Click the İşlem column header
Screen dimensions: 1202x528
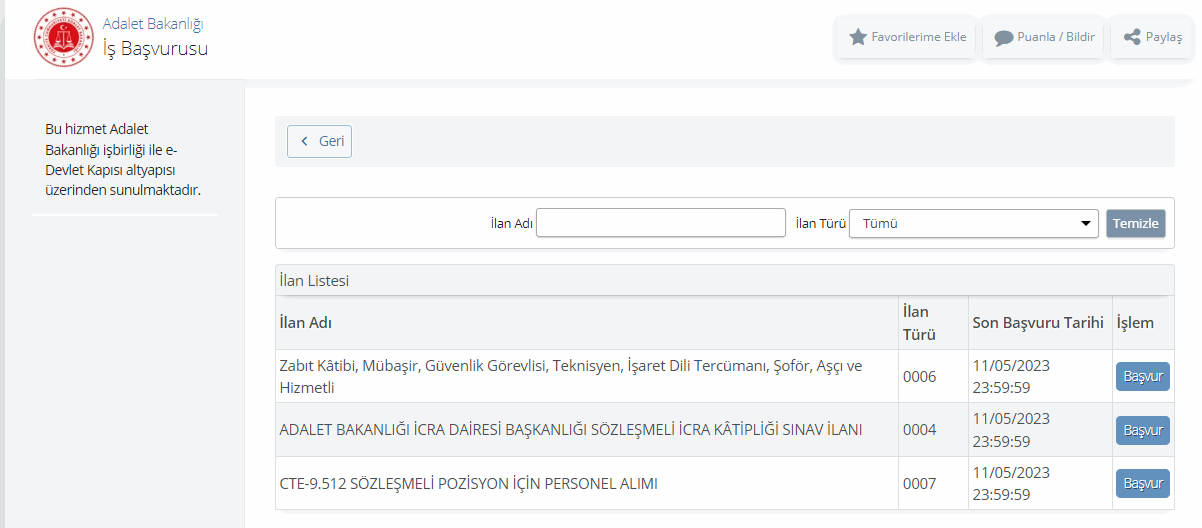tap(1135, 323)
